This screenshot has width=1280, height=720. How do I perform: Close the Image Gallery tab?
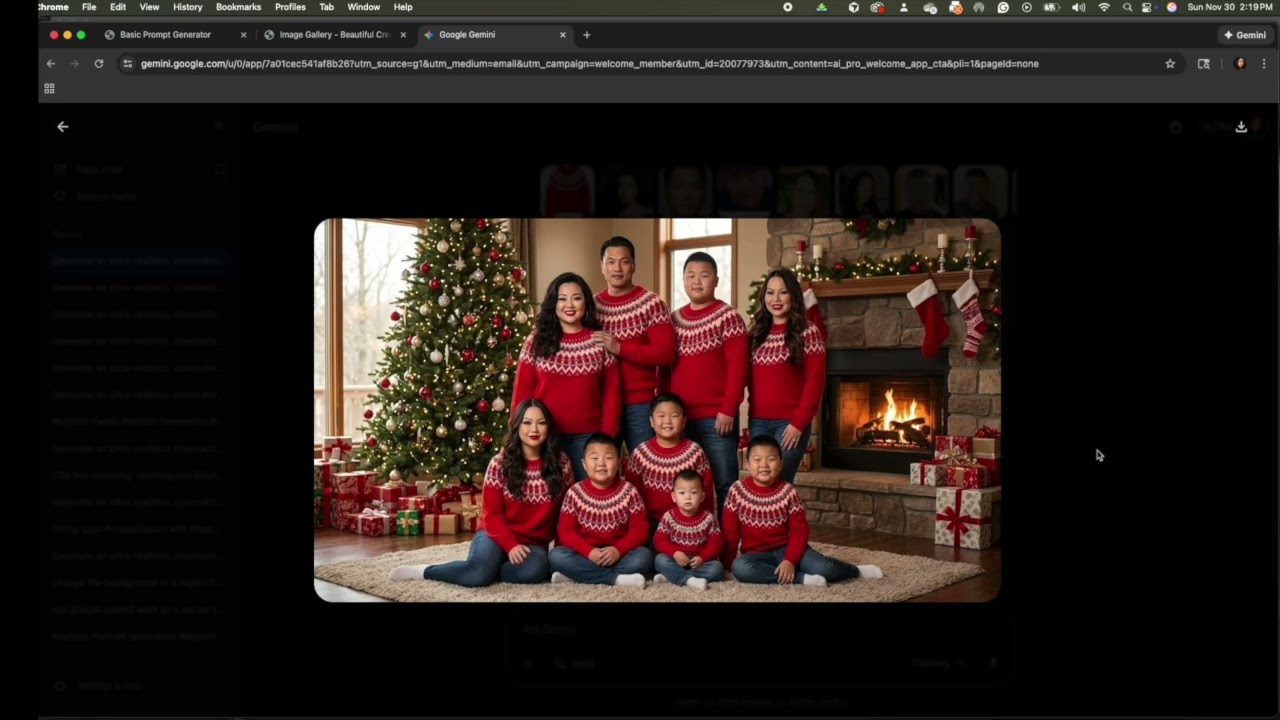coord(403,35)
